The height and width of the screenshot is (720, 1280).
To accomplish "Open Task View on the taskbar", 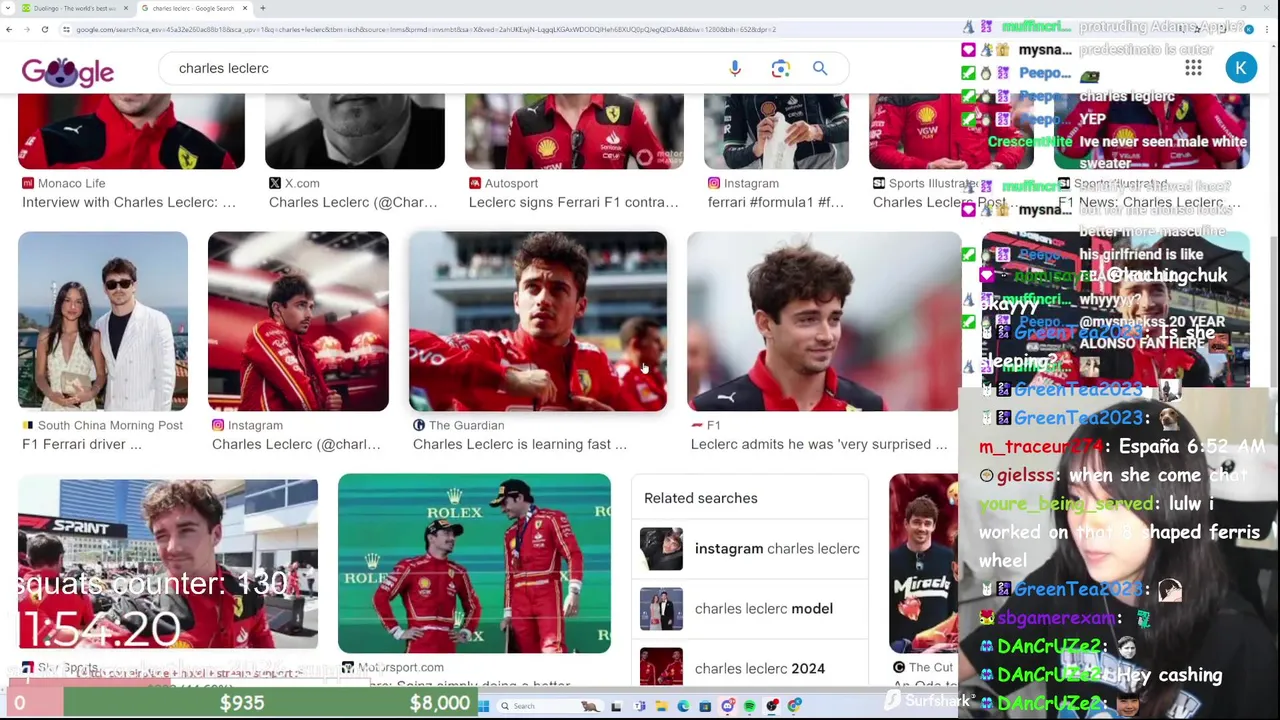I will tap(616, 706).
